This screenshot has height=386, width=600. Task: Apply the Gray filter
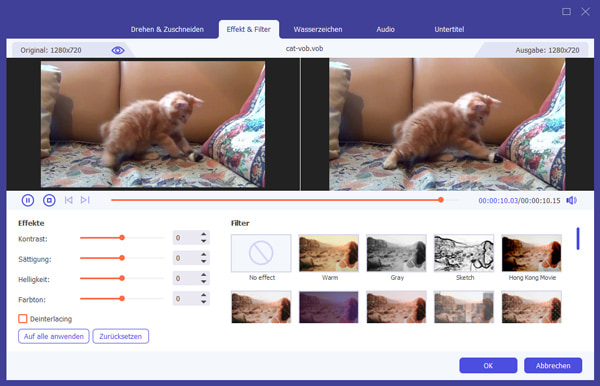pyautogui.click(x=396, y=253)
